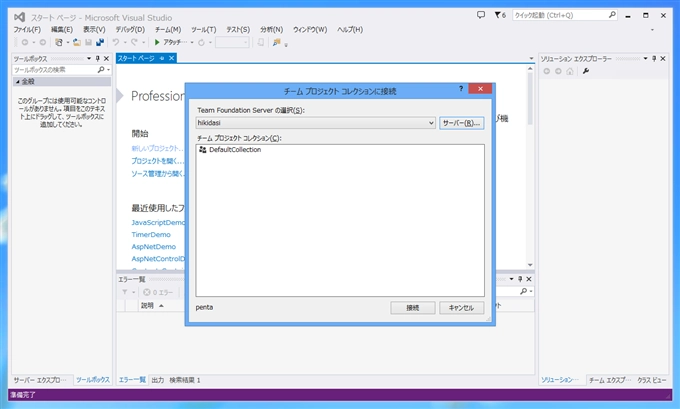Open the Toolbox panel options dropdown arrow
This screenshot has width=680, height=409.
coord(89,59)
